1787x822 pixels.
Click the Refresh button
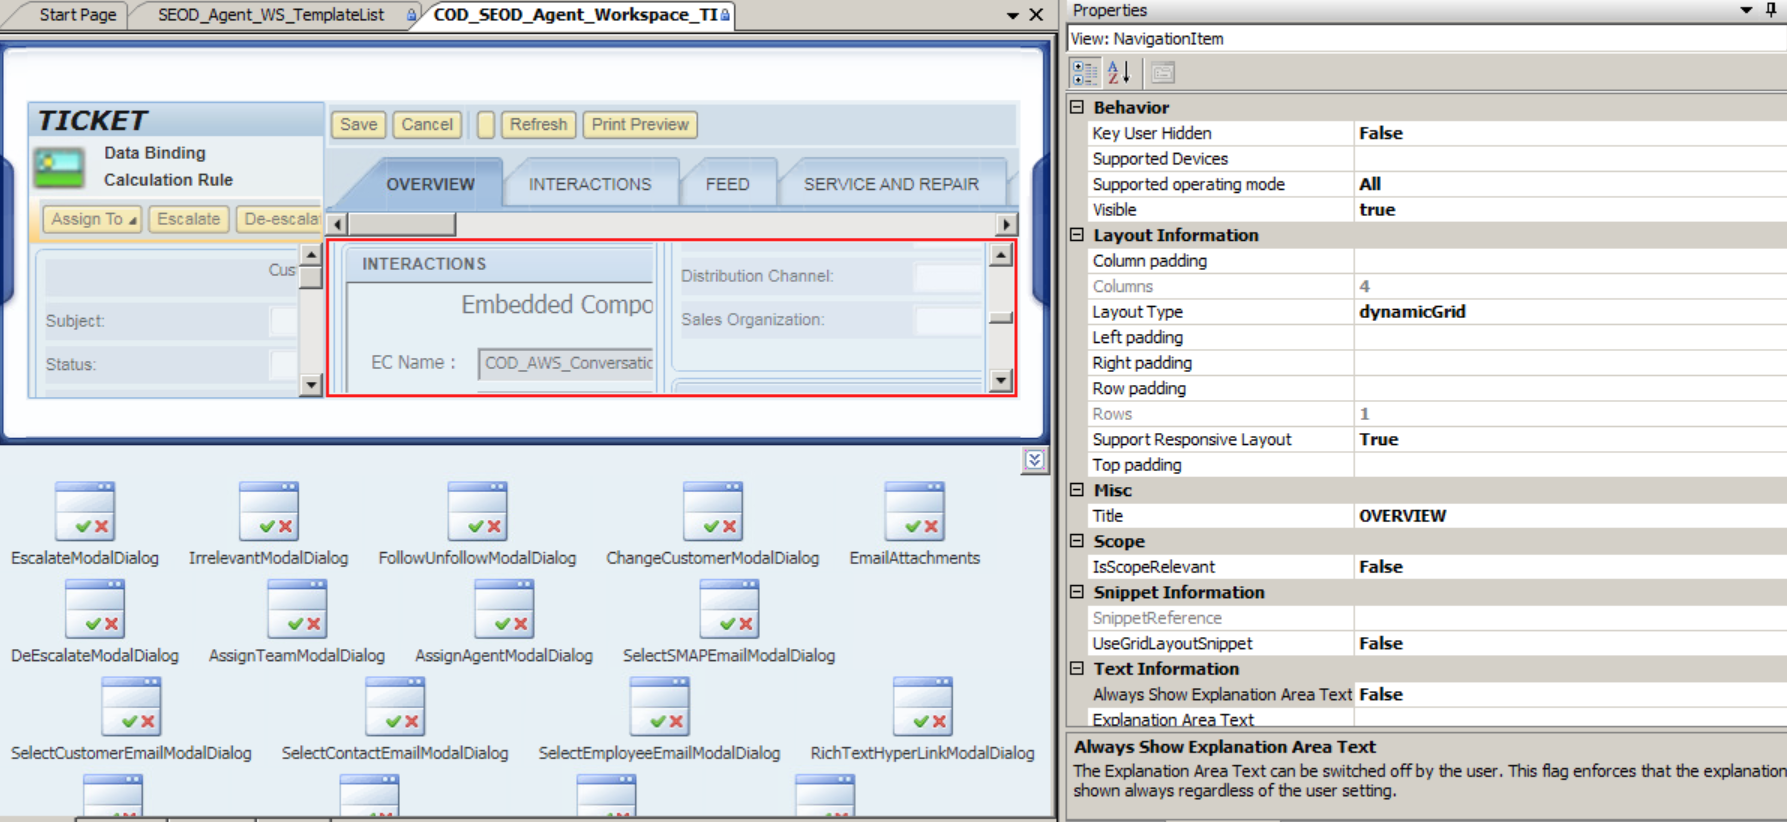[x=538, y=124]
